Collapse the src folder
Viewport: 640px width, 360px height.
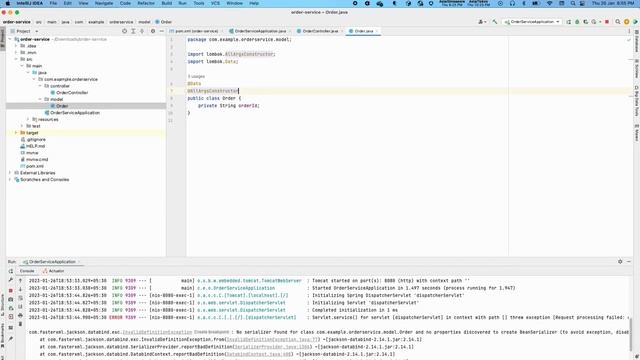tap(16, 59)
